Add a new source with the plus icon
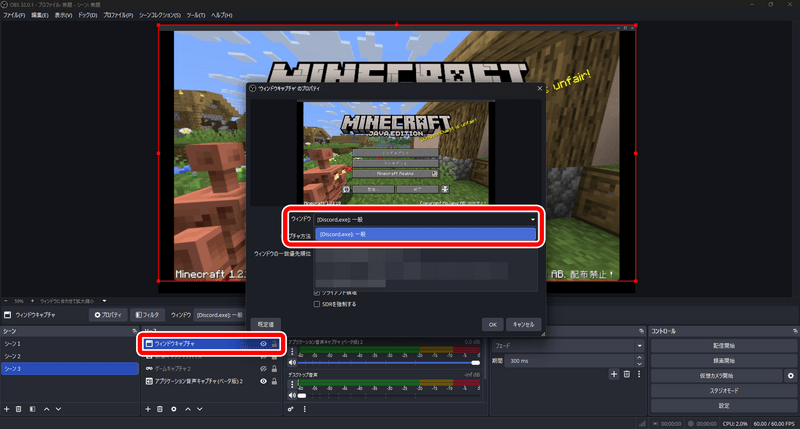The image size is (800, 429). tap(148, 409)
